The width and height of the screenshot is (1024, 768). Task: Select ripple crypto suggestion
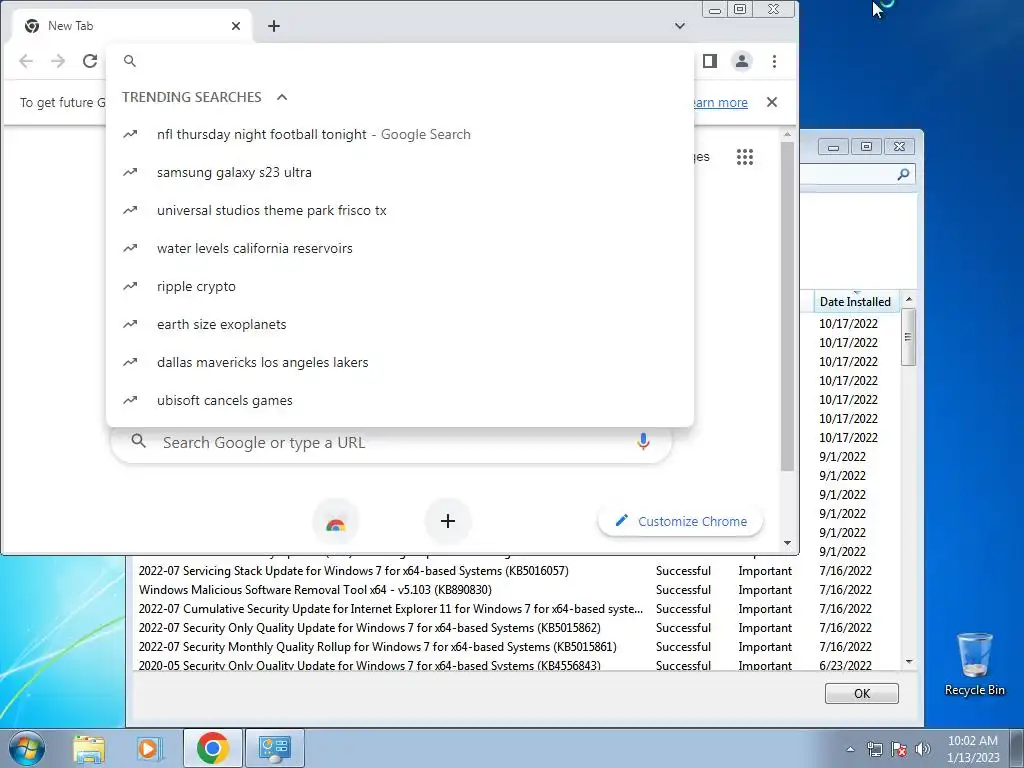[x=400, y=286]
